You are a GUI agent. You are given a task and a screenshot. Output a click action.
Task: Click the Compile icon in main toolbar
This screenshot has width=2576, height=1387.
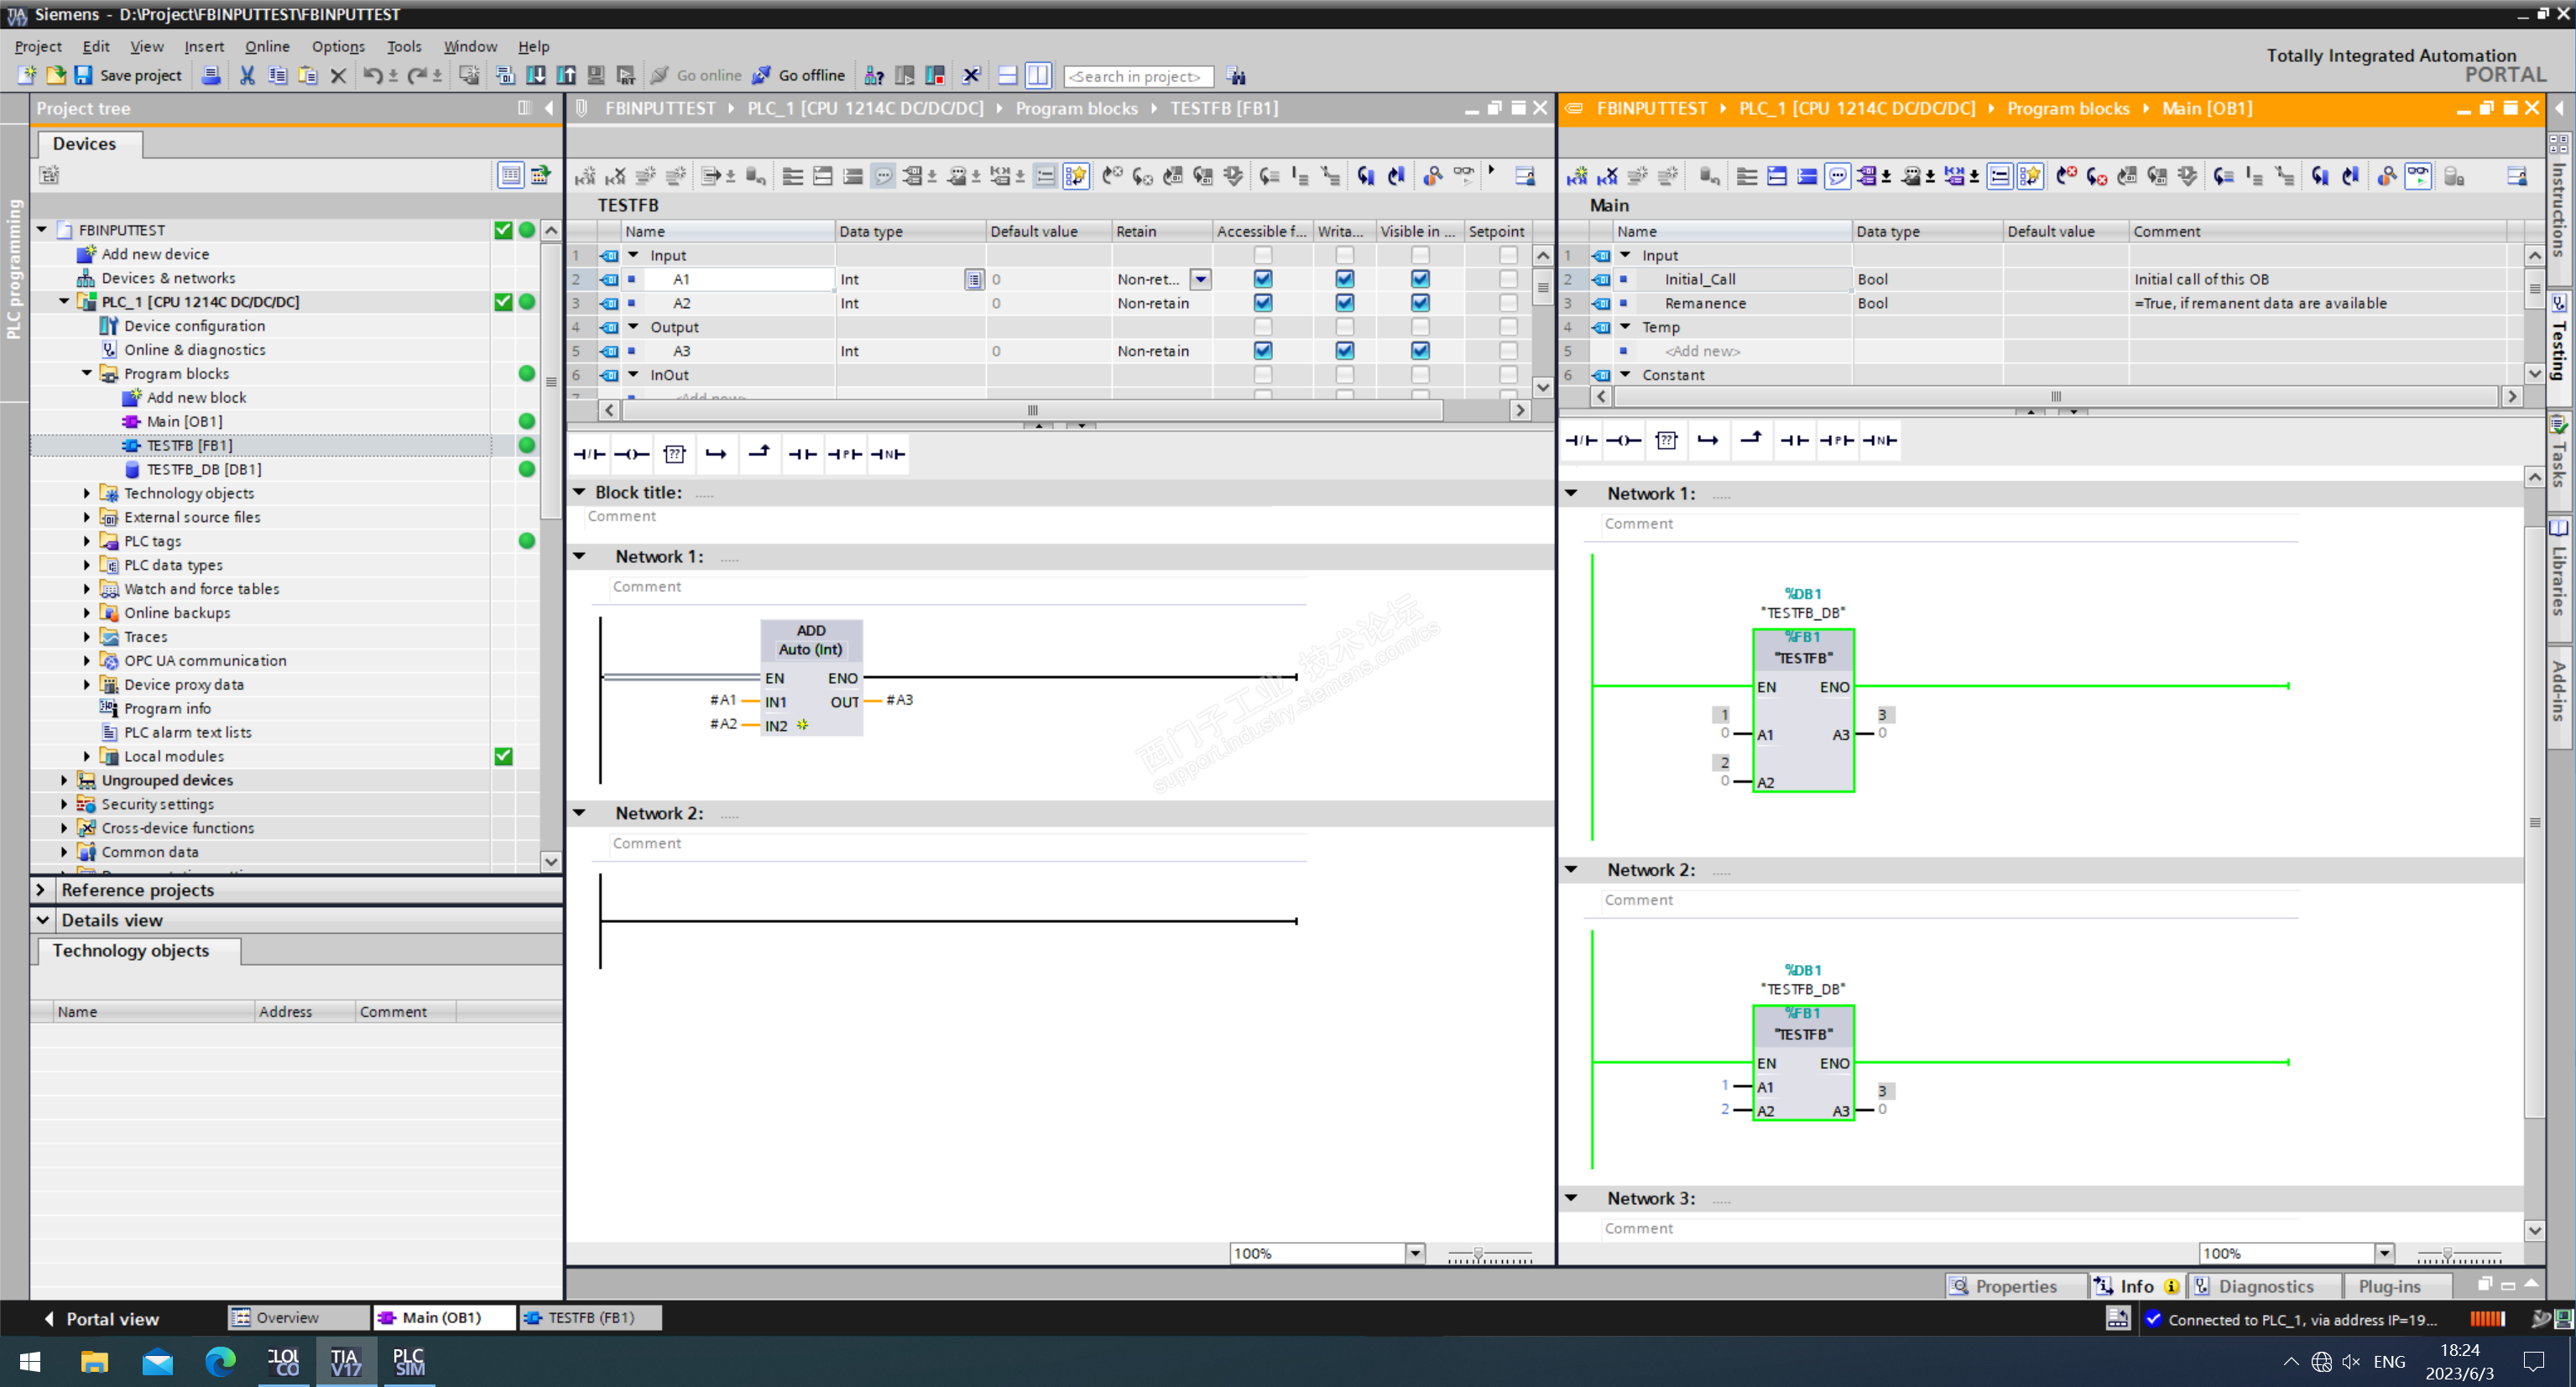pos(505,75)
